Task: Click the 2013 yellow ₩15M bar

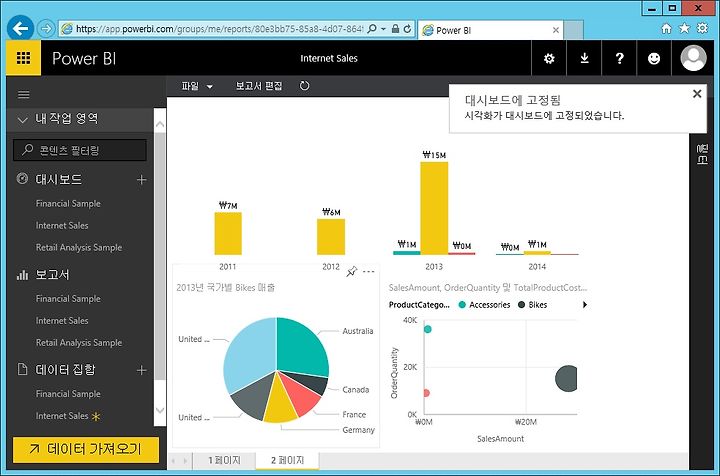Action: 434,208
